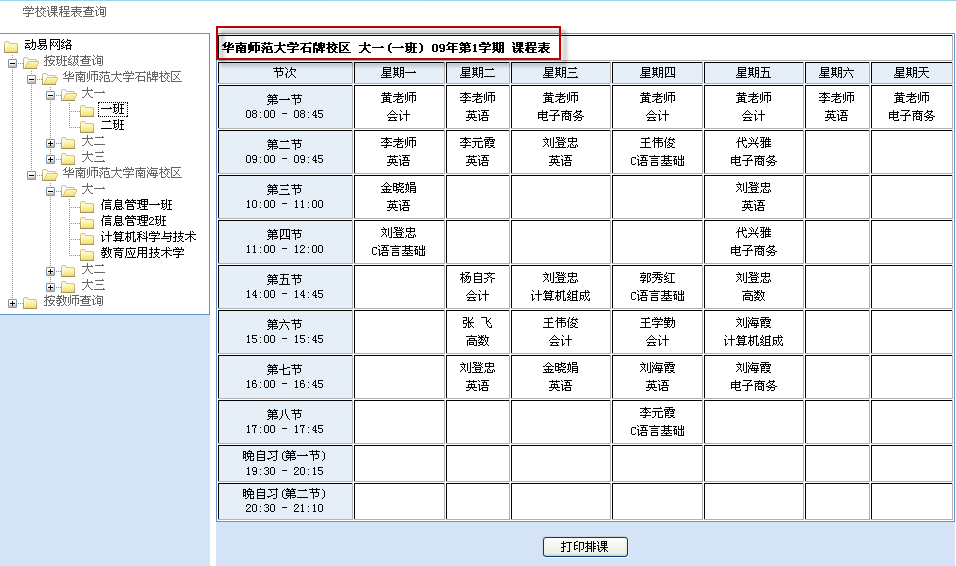Click the 动易网络 root folder icon
The height and width of the screenshot is (566, 956).
11,46
